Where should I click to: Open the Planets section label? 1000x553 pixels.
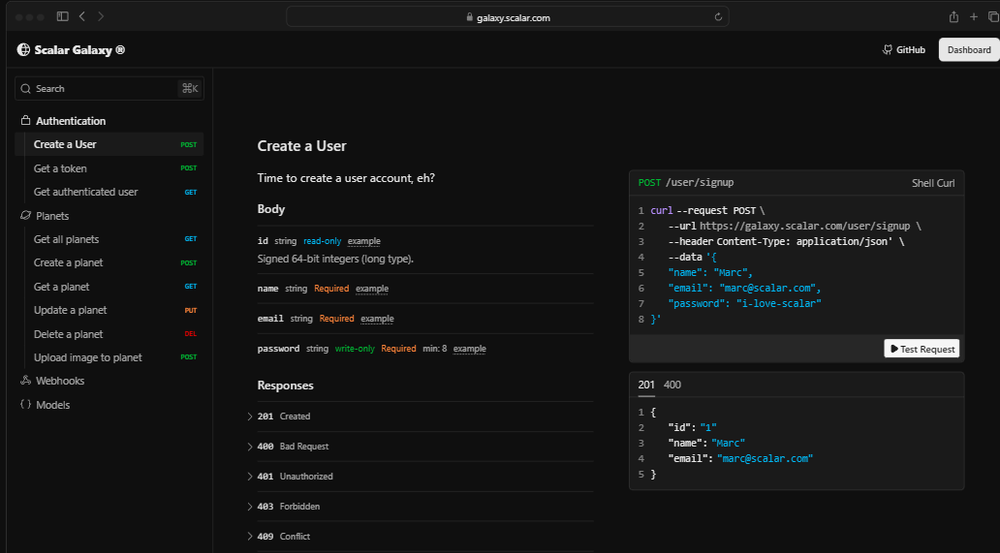pyautogui.click(x=52, y=216)
